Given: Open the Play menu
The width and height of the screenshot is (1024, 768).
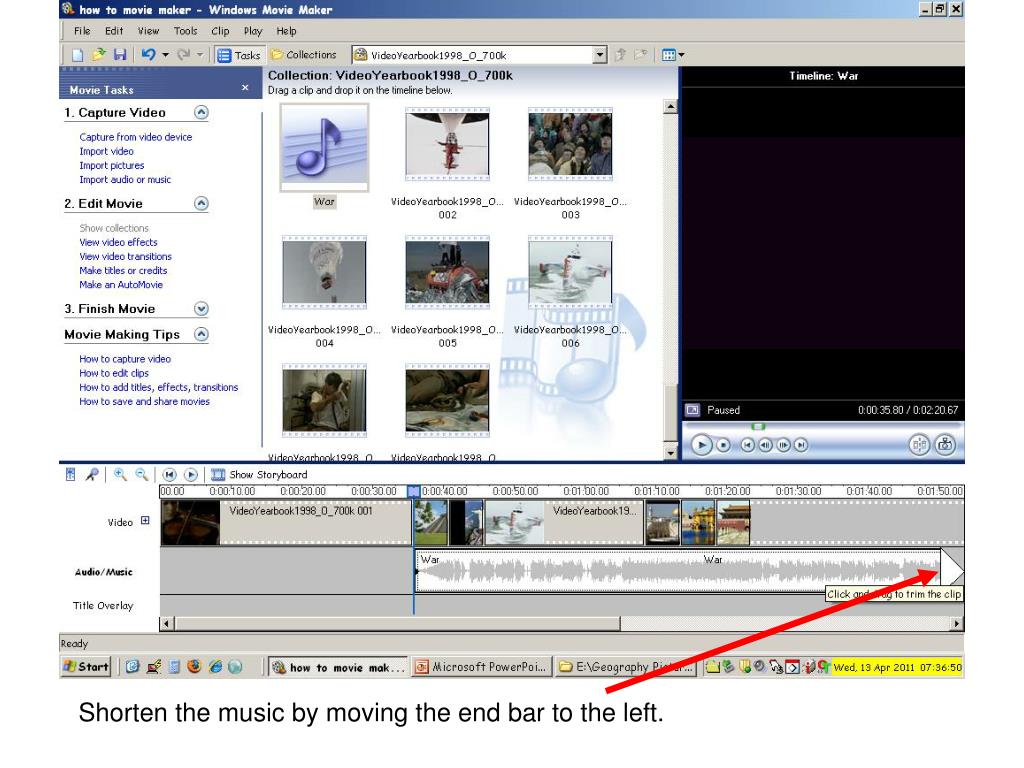Looking at the screenshot, I should [x=253, y=31].
